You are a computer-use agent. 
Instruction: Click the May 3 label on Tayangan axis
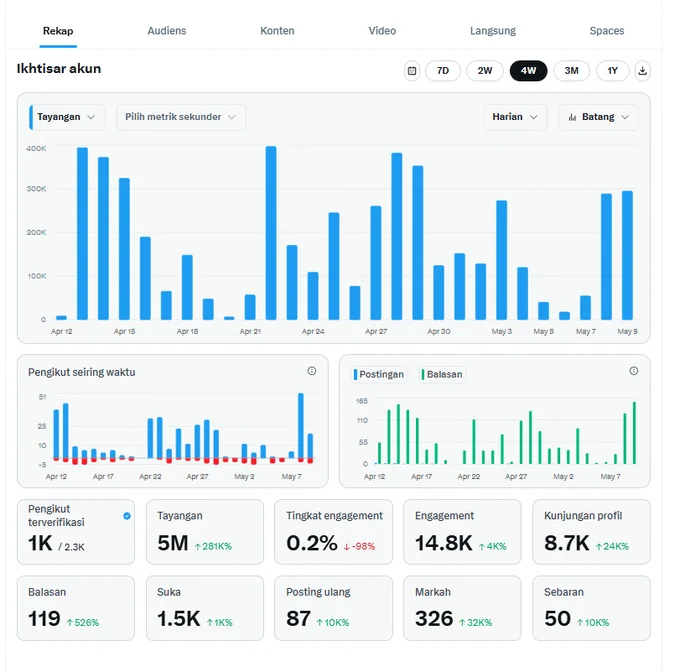click(x=502, y=332)
